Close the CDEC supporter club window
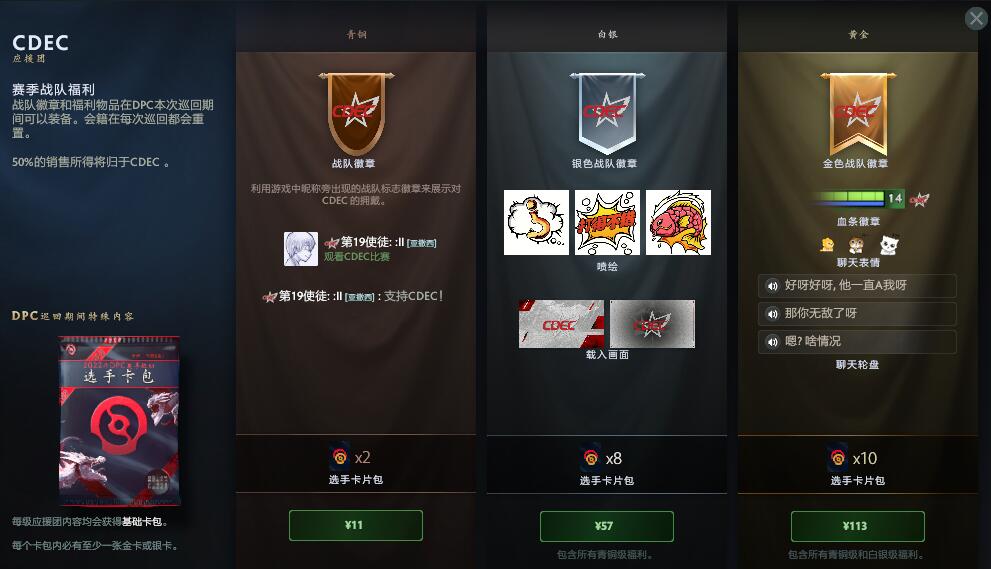 (x=976, y=18)
